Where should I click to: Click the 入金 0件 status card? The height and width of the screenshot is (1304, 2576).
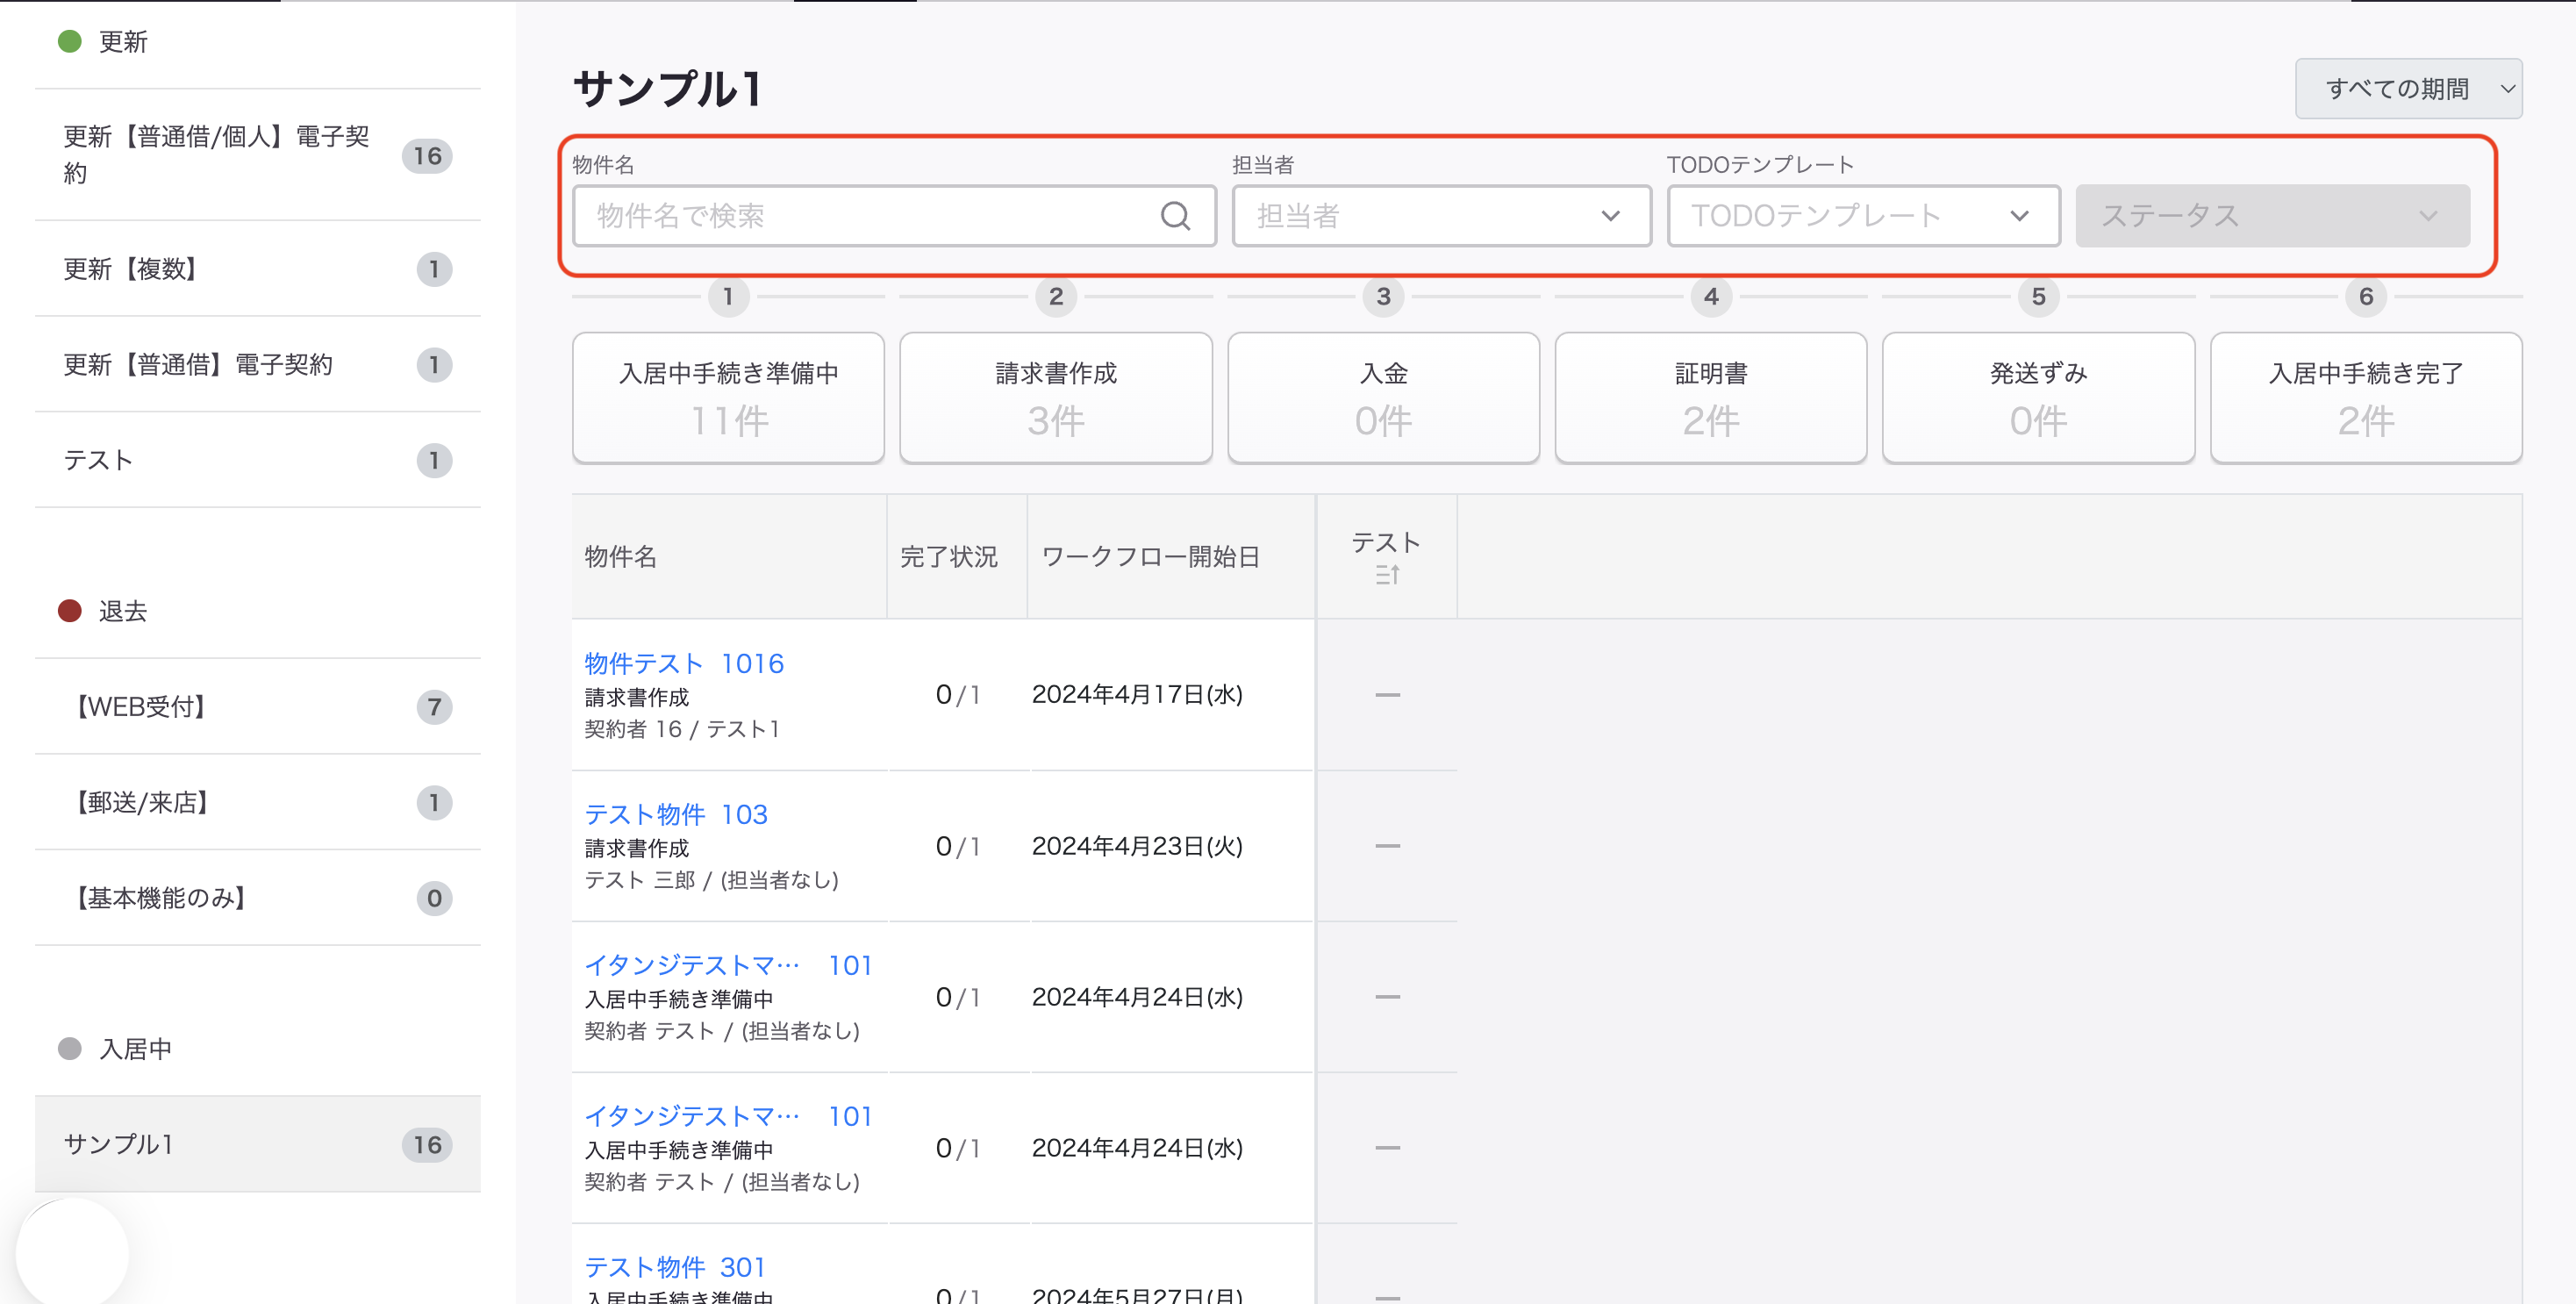[1384, 397]
